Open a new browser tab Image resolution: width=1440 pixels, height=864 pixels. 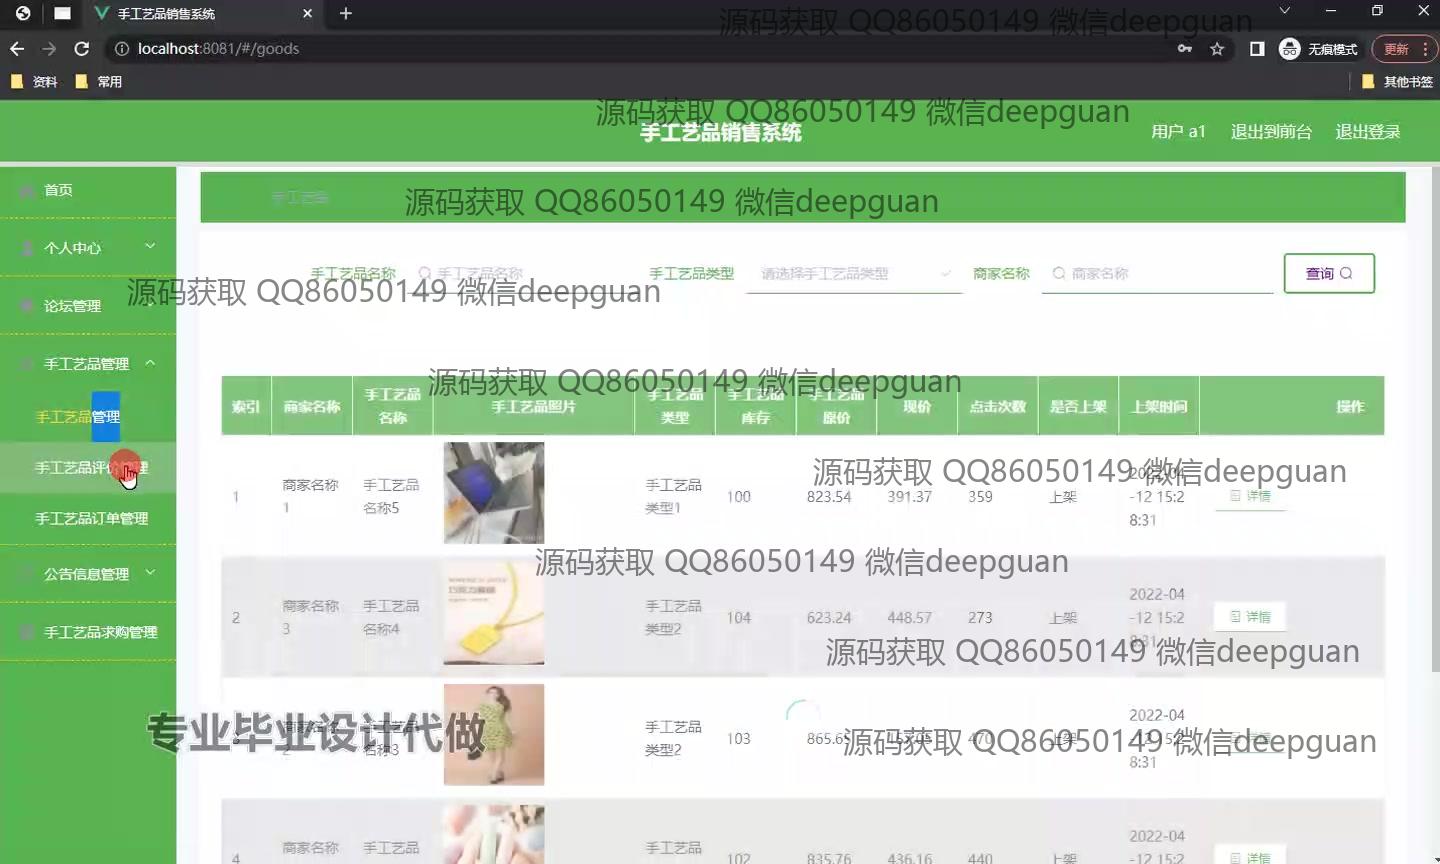point(346,13)
